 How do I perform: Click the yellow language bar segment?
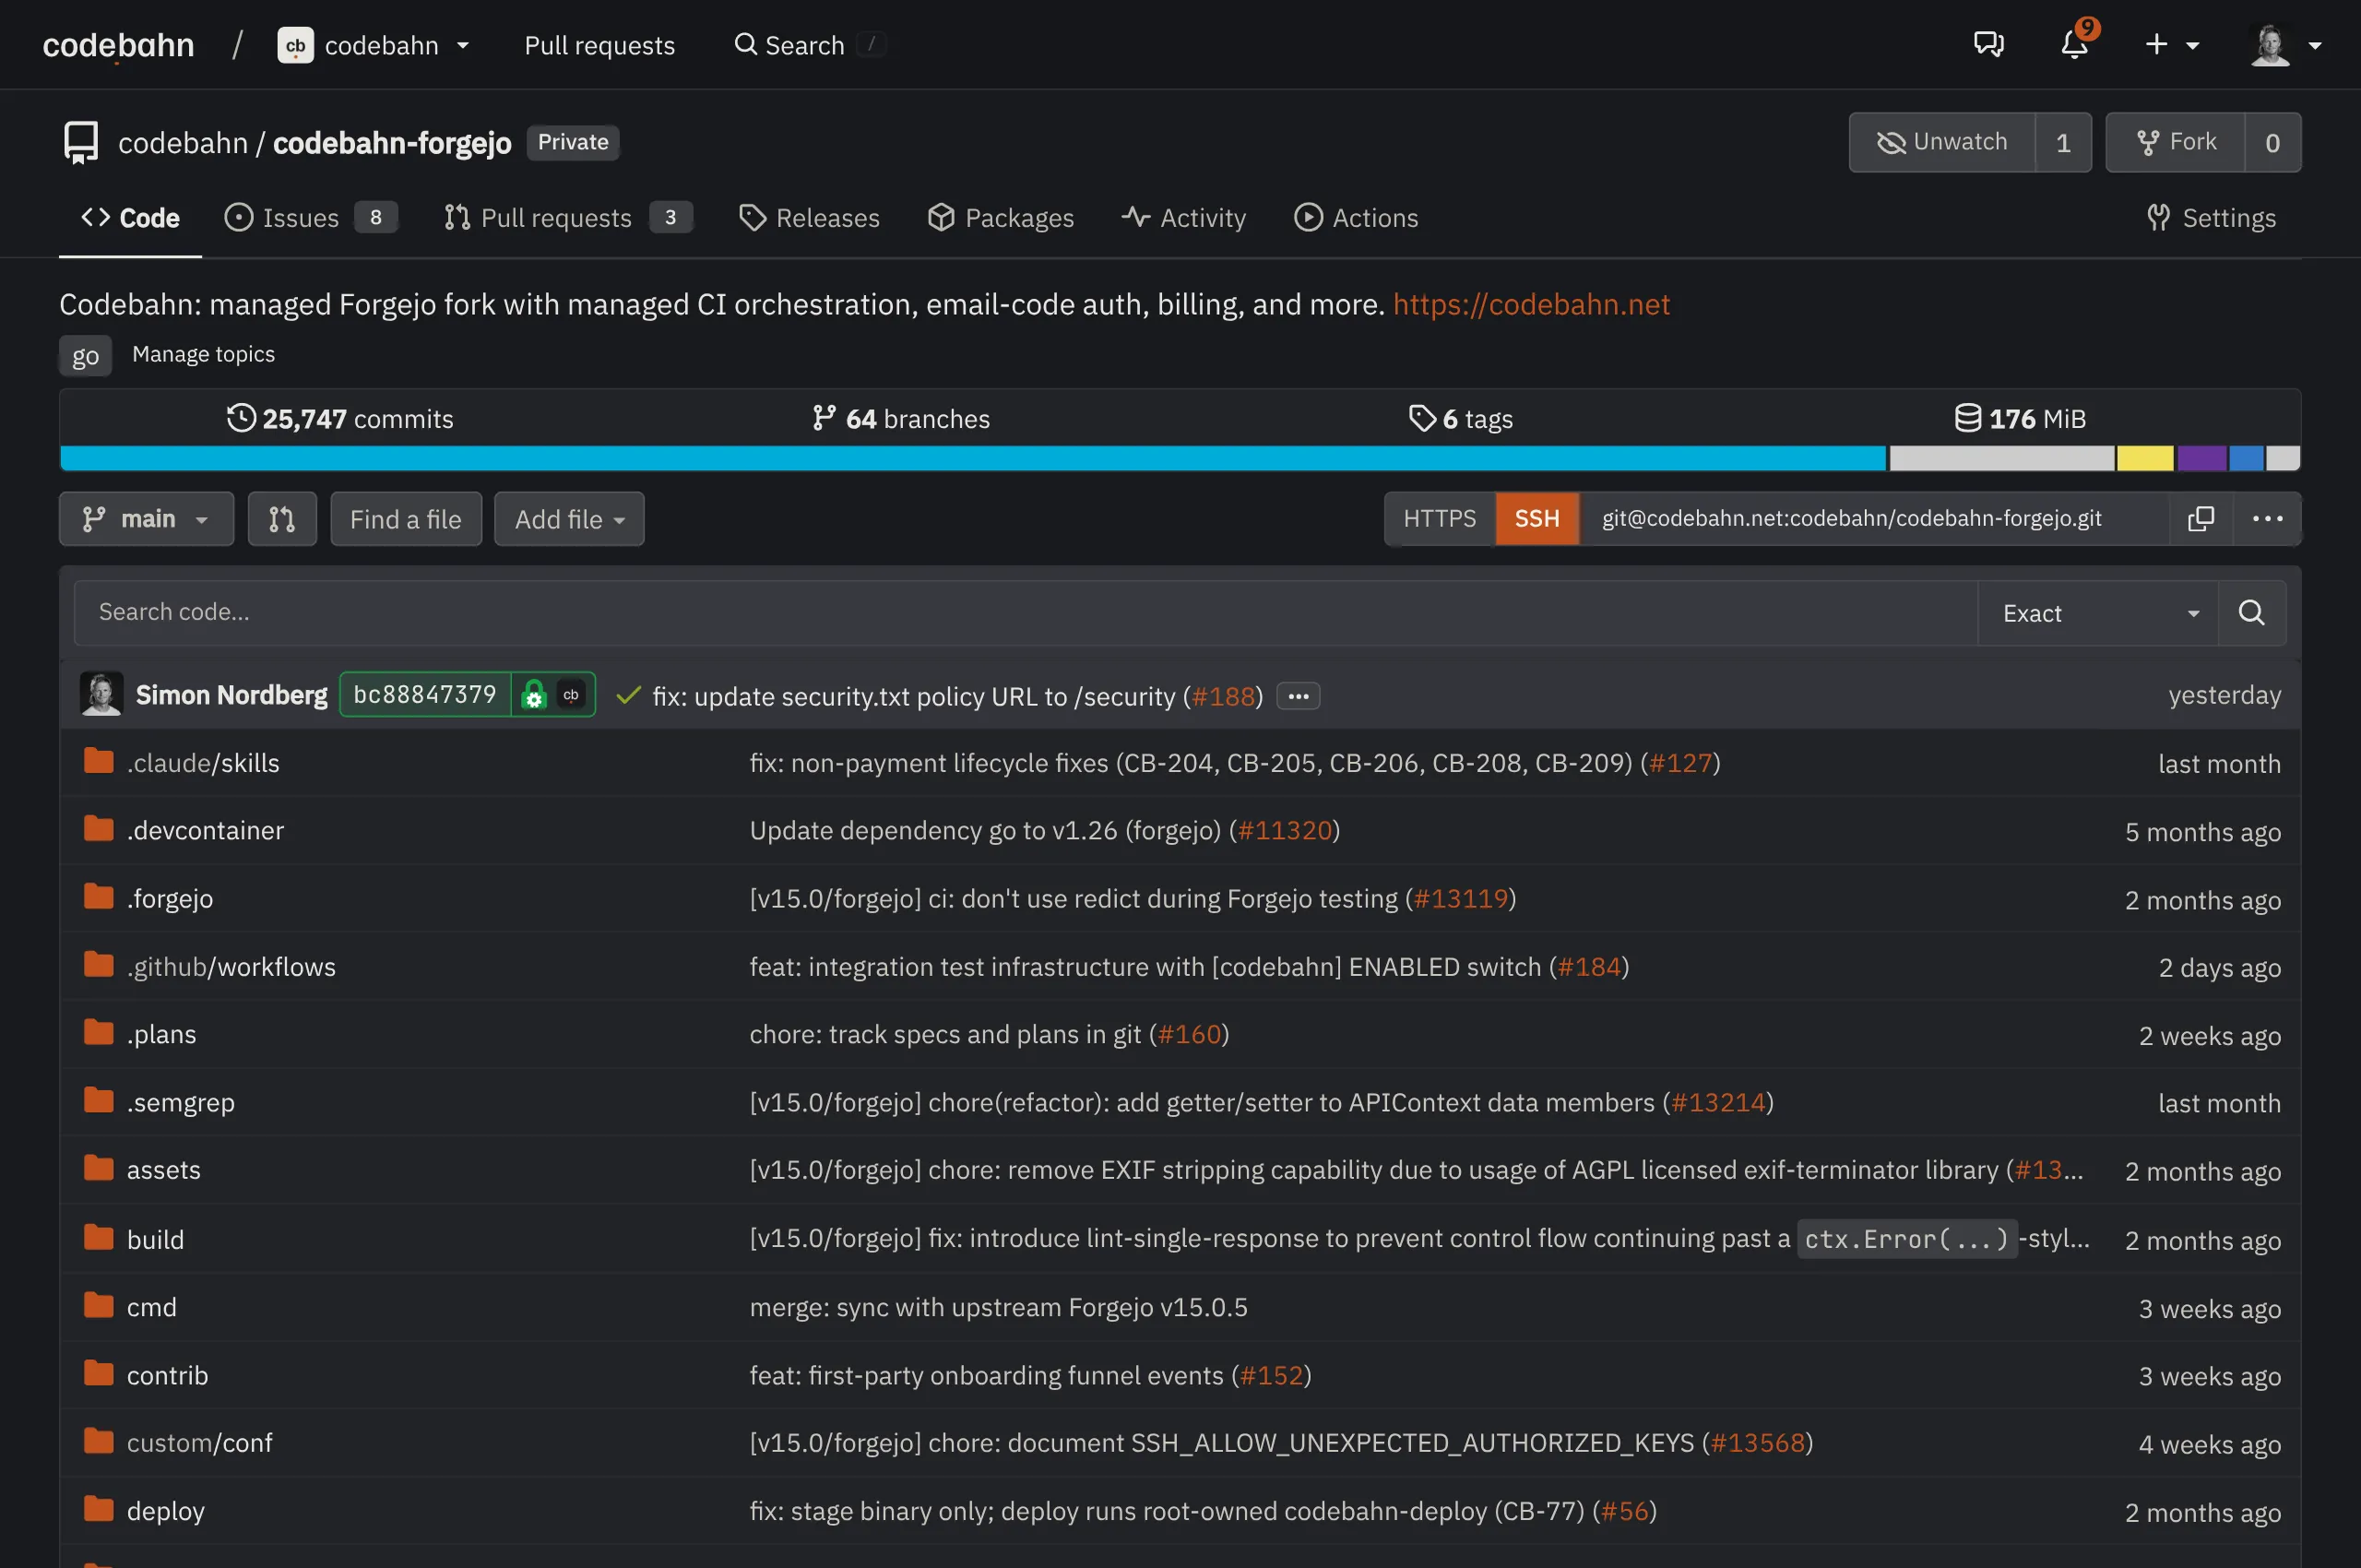pos(2145,458)
